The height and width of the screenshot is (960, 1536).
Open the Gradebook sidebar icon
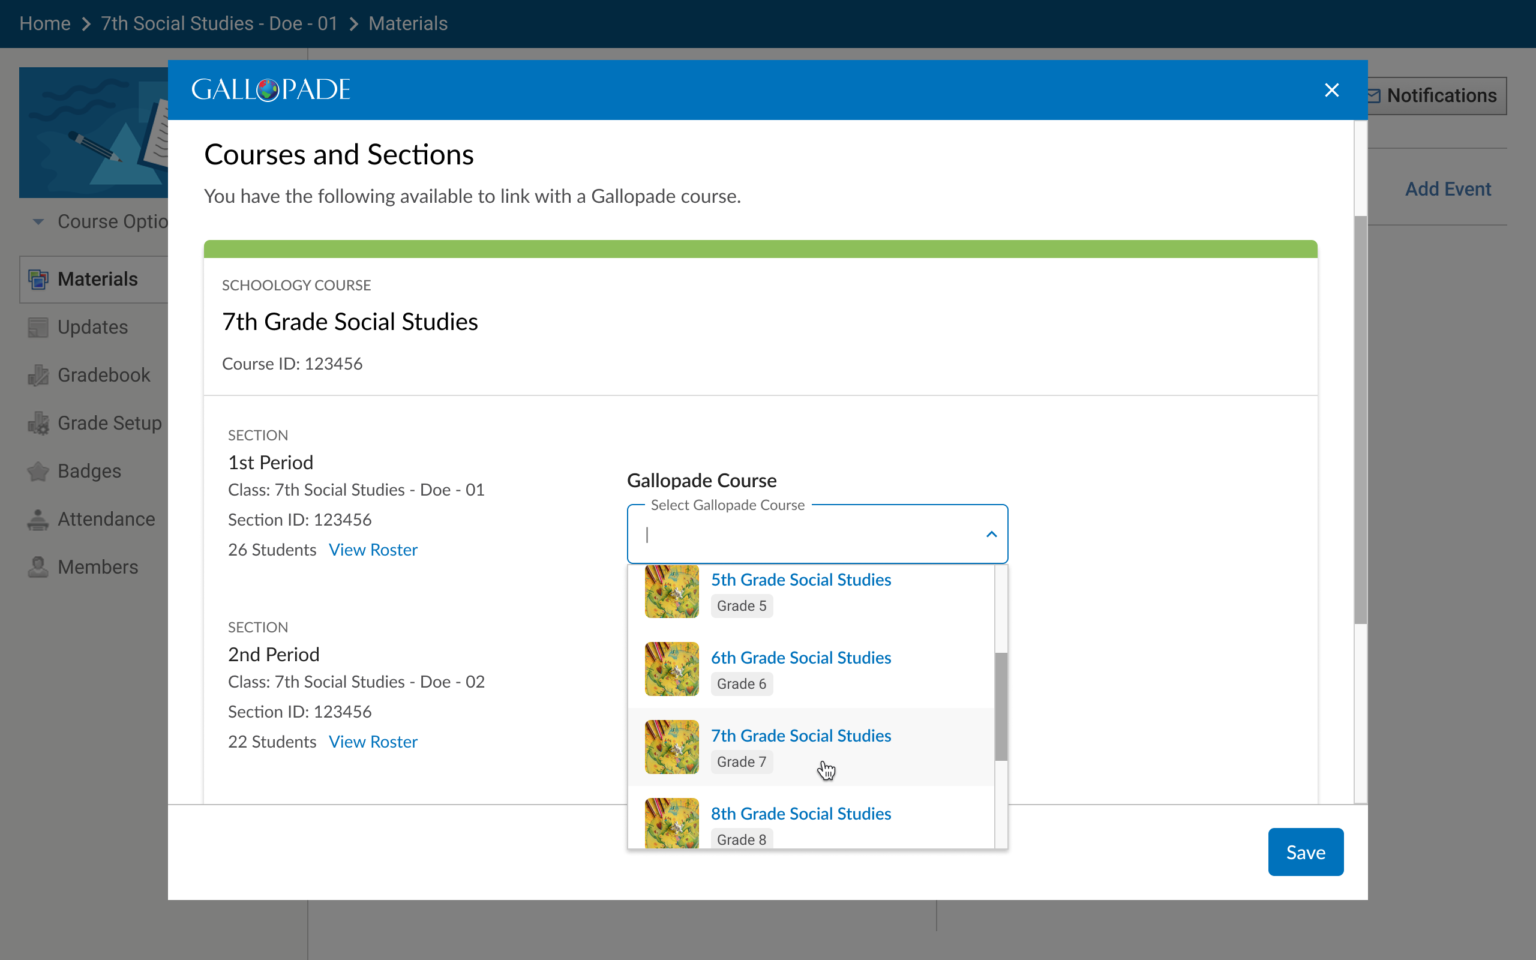point(38,375)
